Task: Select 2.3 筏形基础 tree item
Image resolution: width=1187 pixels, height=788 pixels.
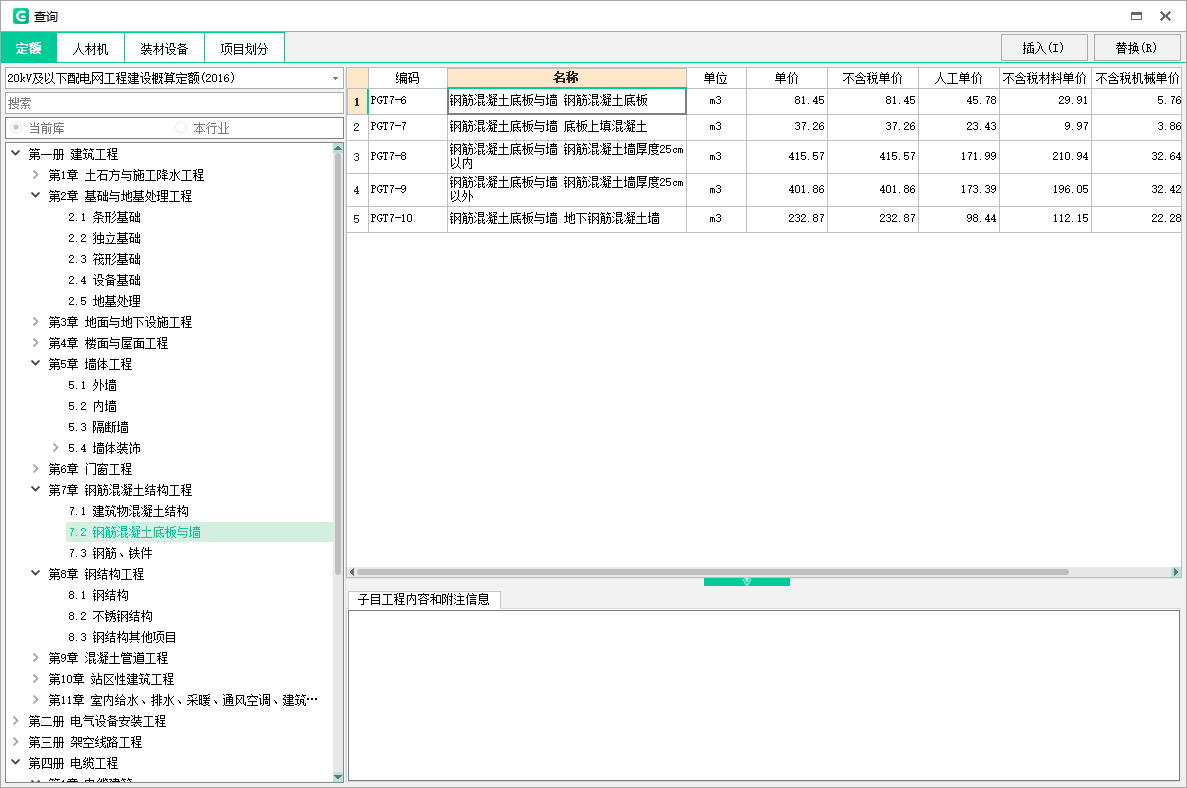Action: click(x=104, y=259)
